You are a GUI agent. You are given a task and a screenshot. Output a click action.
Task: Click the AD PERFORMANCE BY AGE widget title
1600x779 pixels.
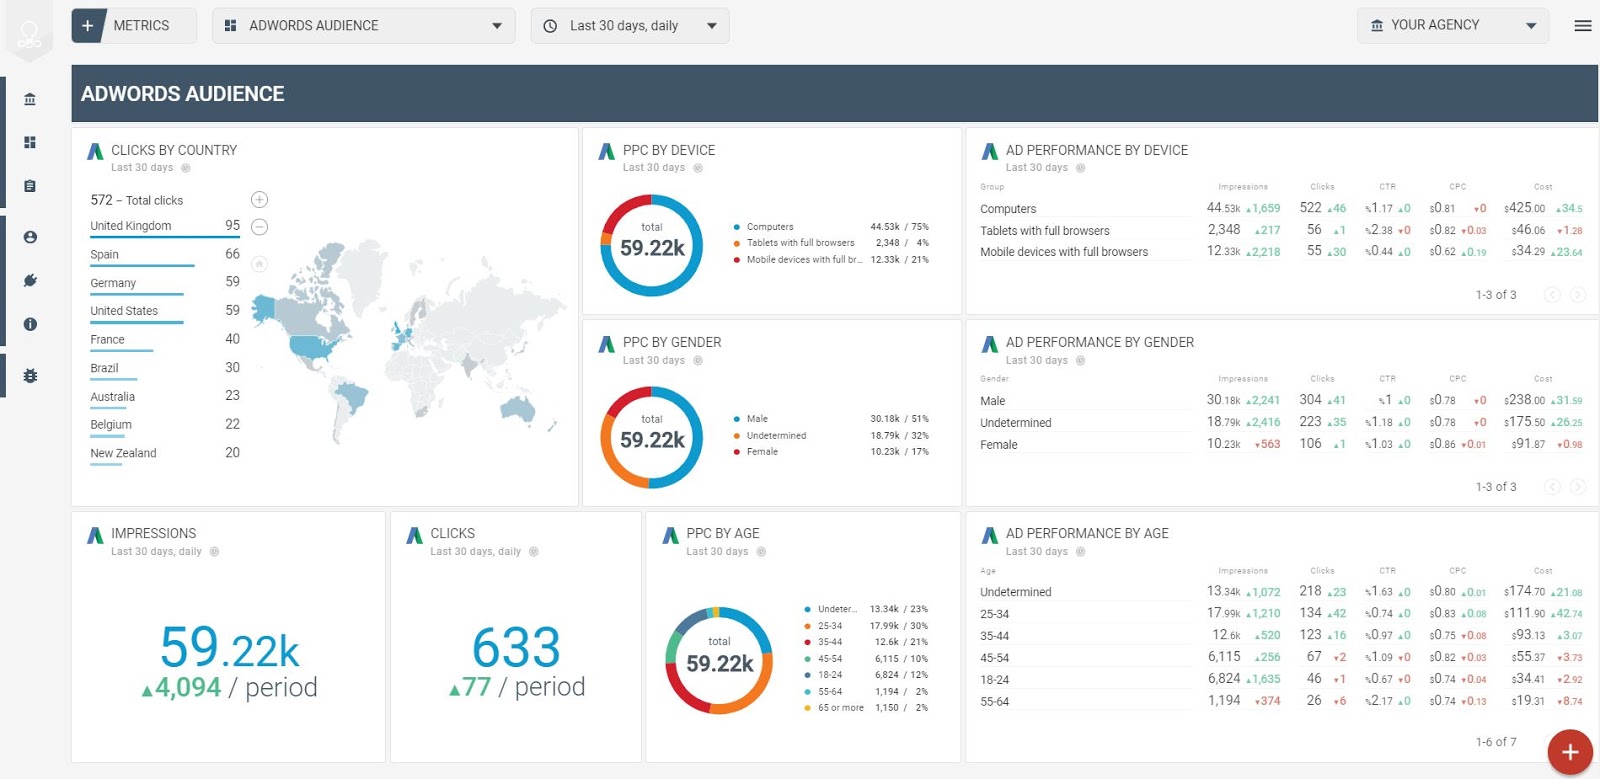[x=1087, y=534]
